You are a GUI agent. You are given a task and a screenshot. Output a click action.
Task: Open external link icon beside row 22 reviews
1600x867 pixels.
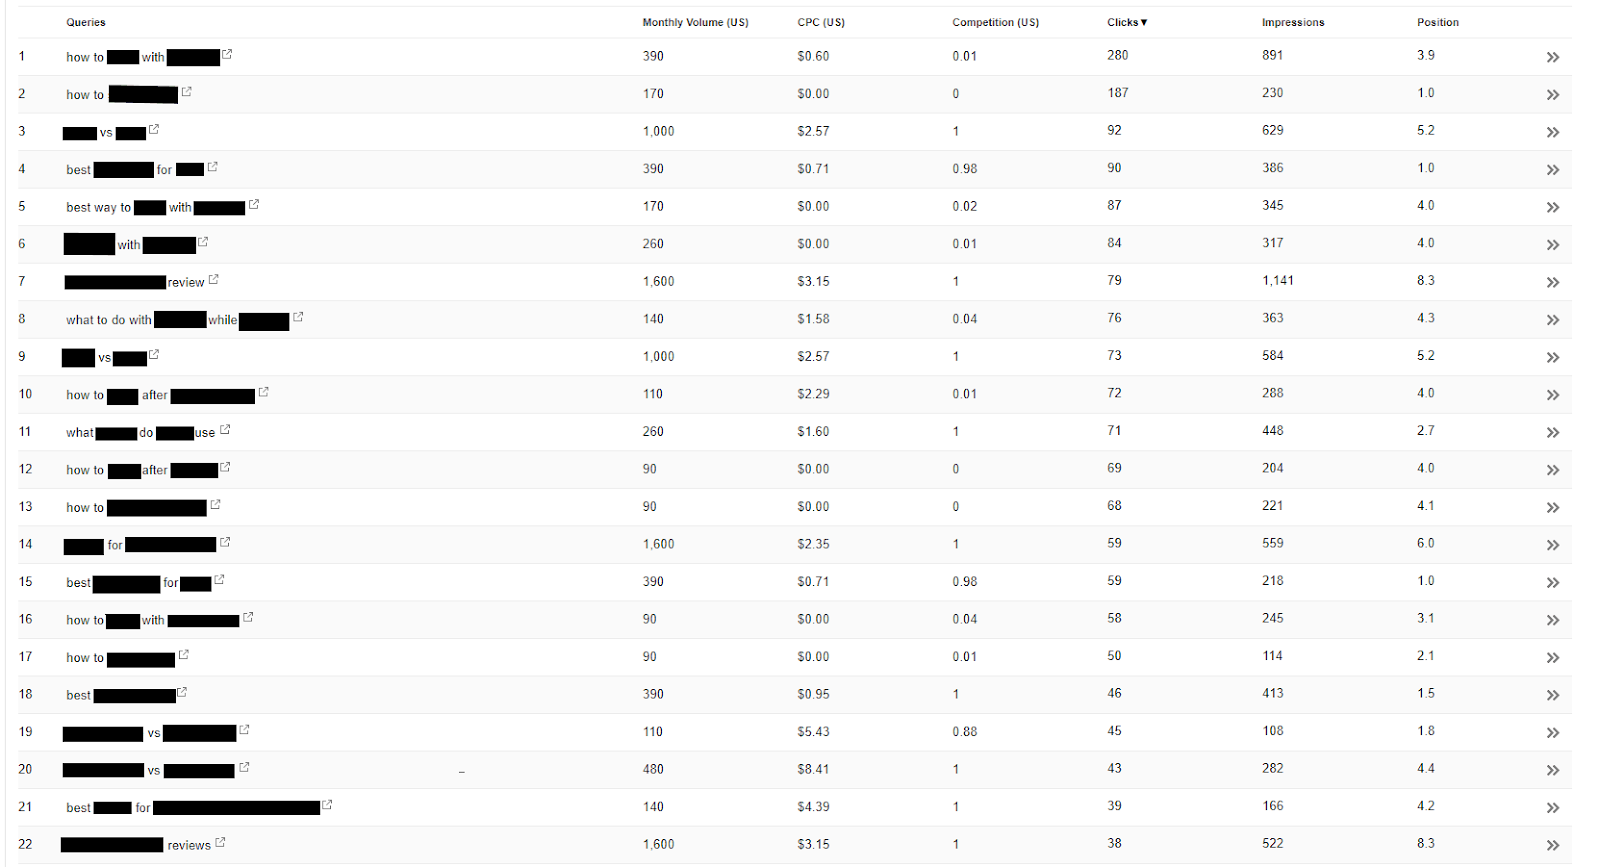[220, 842]
